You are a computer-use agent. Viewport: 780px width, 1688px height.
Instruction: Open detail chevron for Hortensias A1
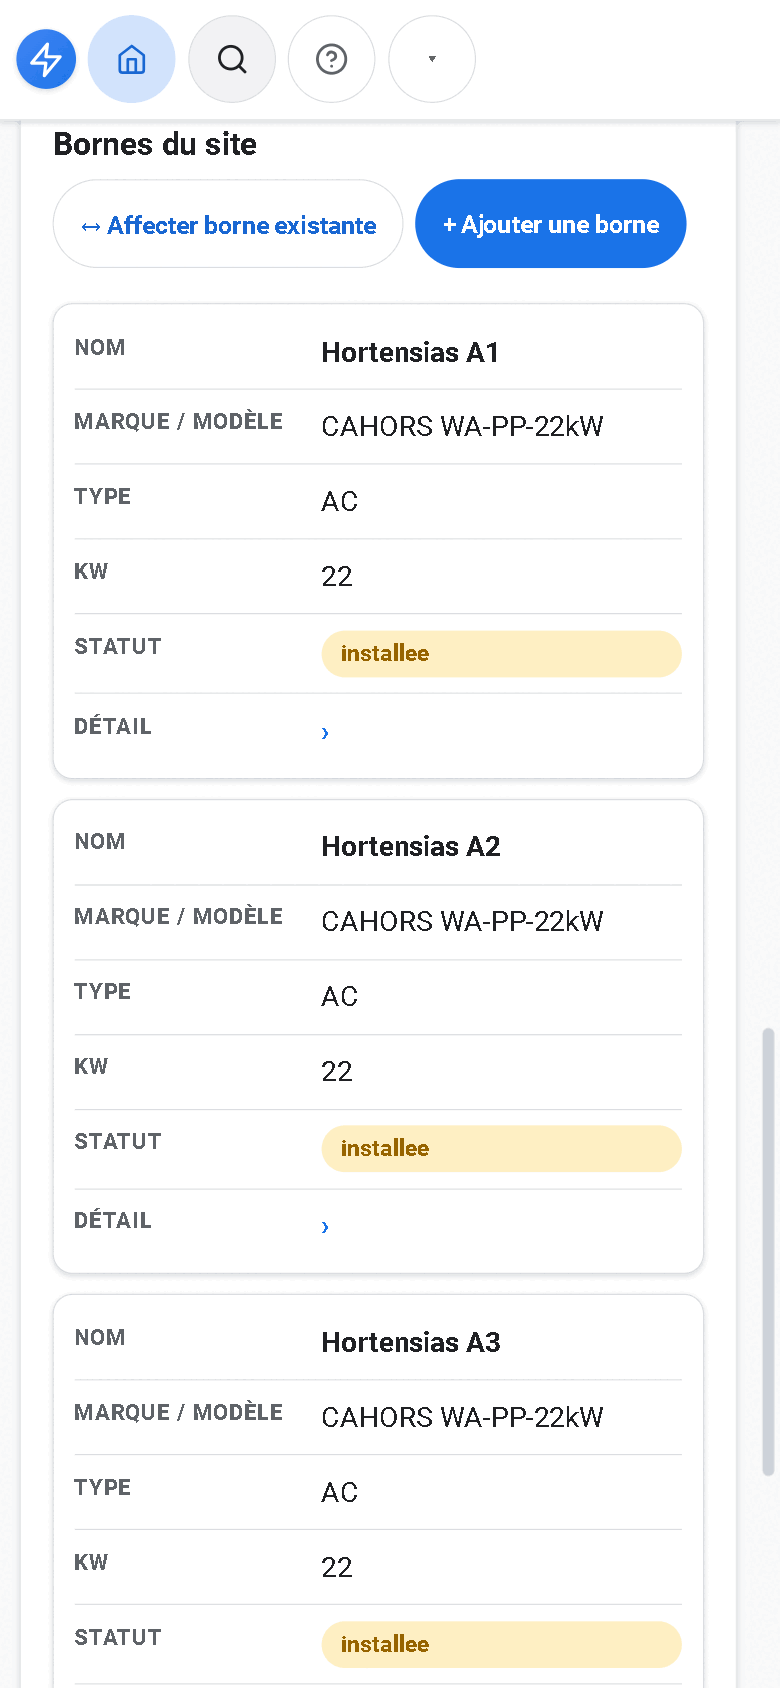(x=325, y=733)
